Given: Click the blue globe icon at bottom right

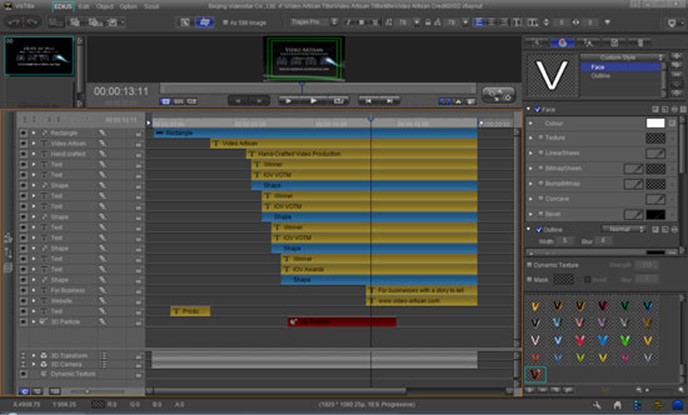Looking at the screenshot, I should point(678,405).
